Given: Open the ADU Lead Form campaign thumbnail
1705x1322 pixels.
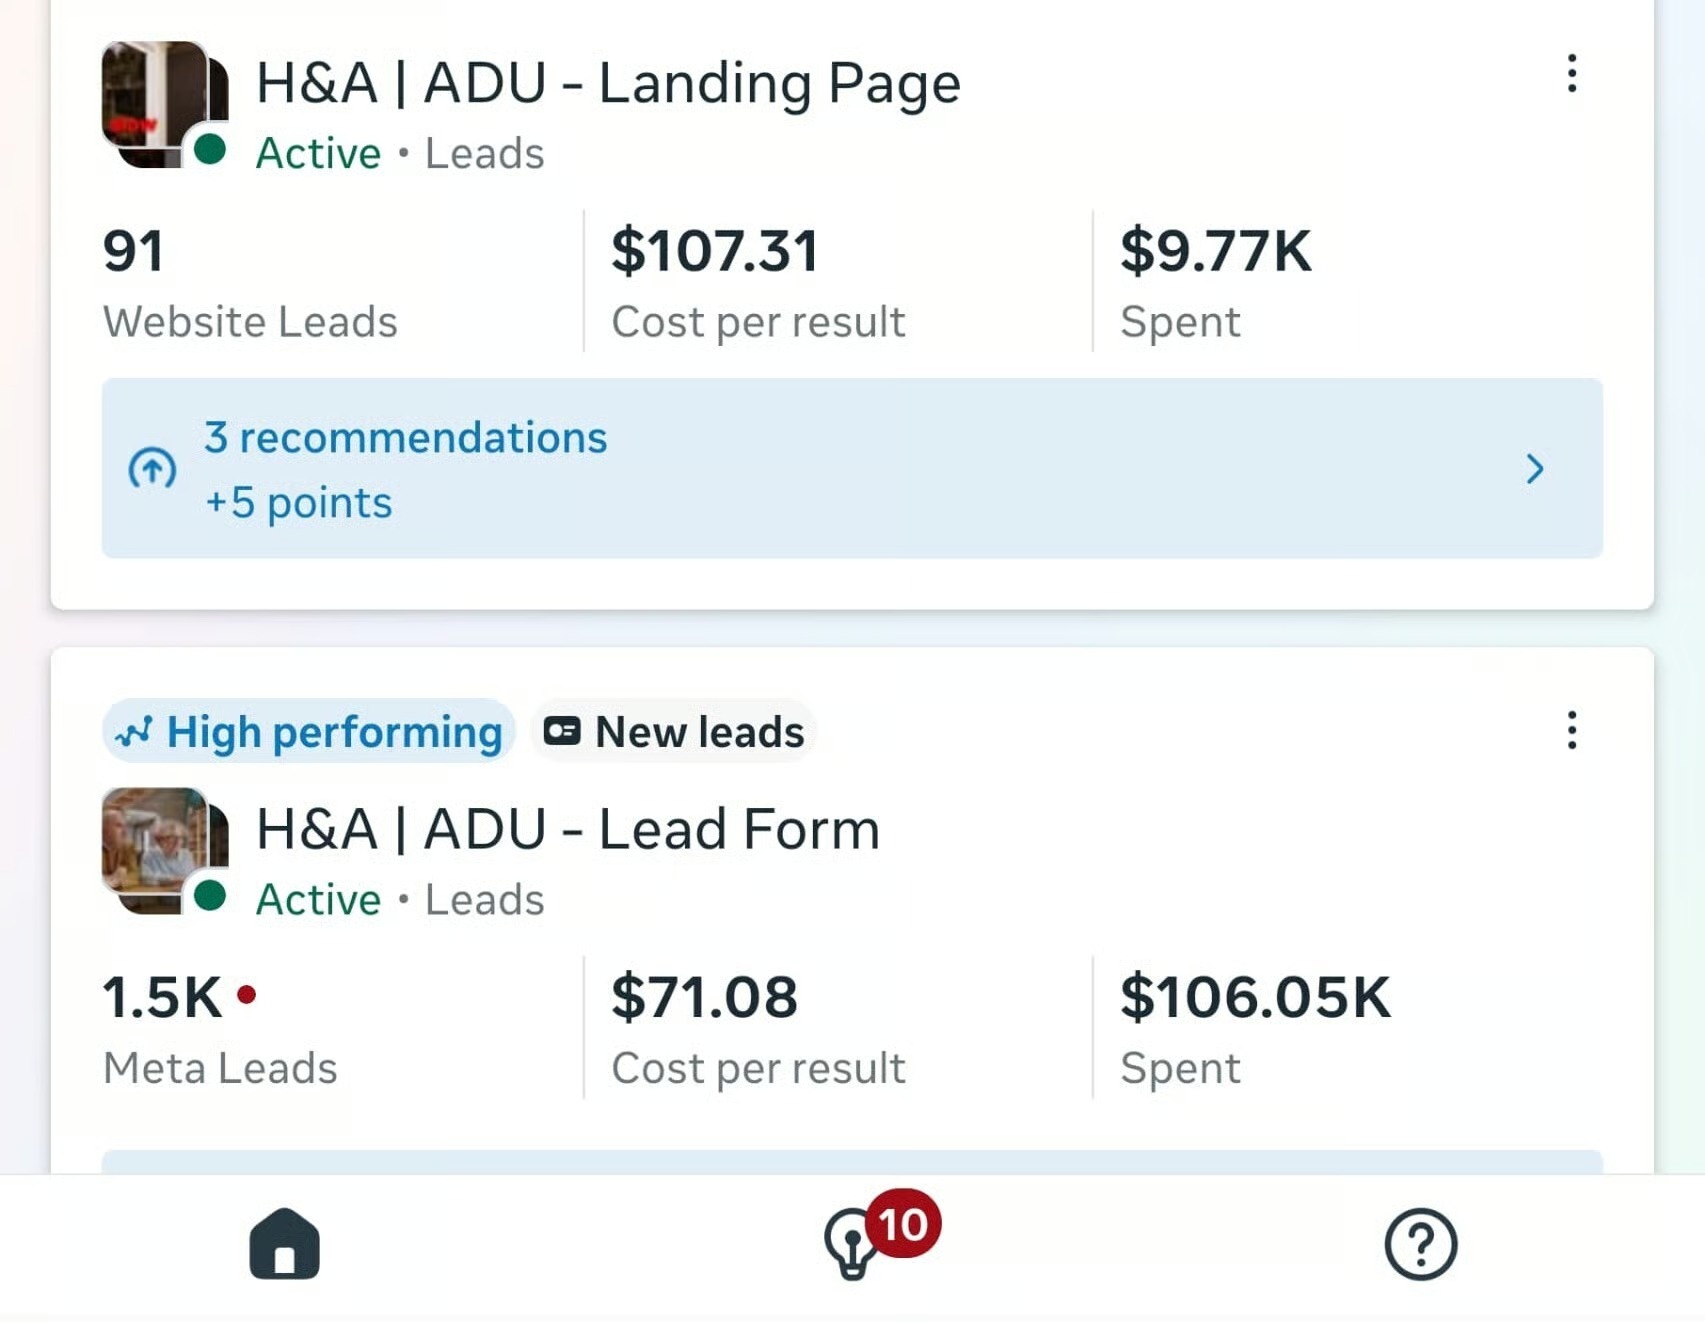Looking at the screenshot, I should click(x=163, y=850).
